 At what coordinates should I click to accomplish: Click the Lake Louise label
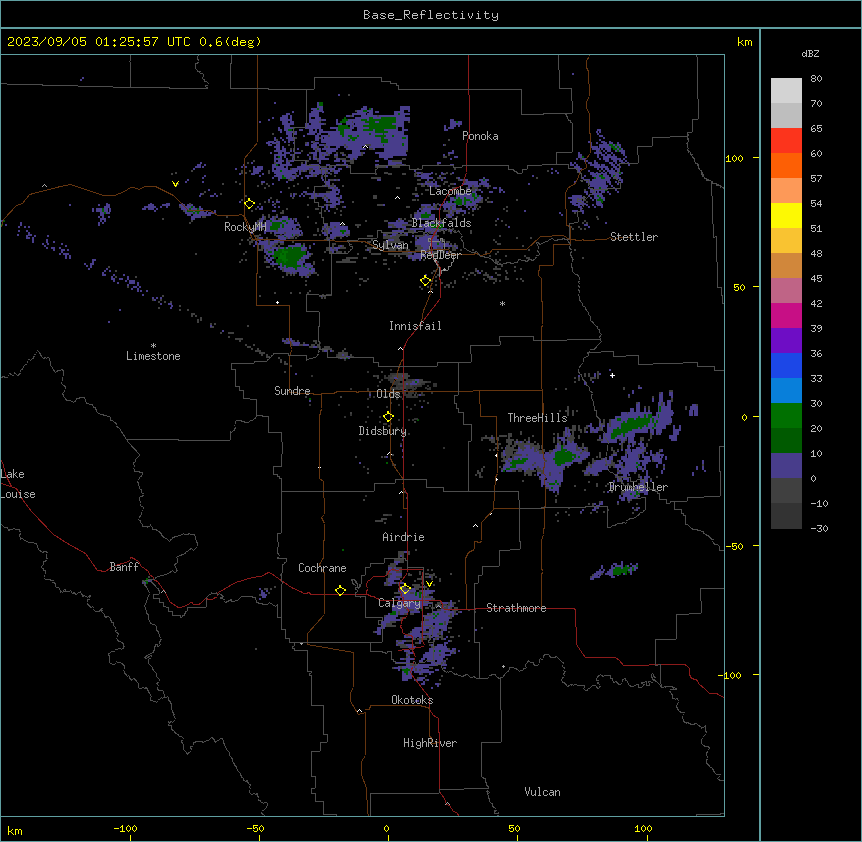pyautogui.click(x=18, y=484)
